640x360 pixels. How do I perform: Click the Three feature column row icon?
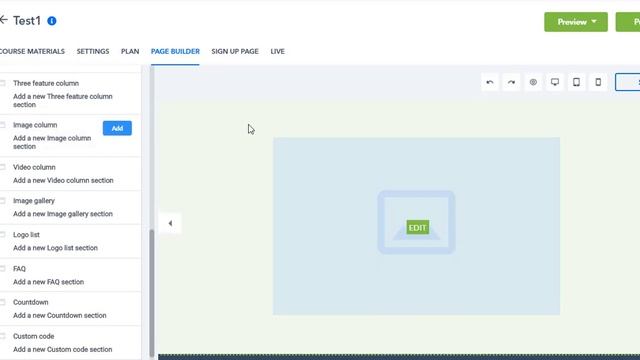coord(2,83)
